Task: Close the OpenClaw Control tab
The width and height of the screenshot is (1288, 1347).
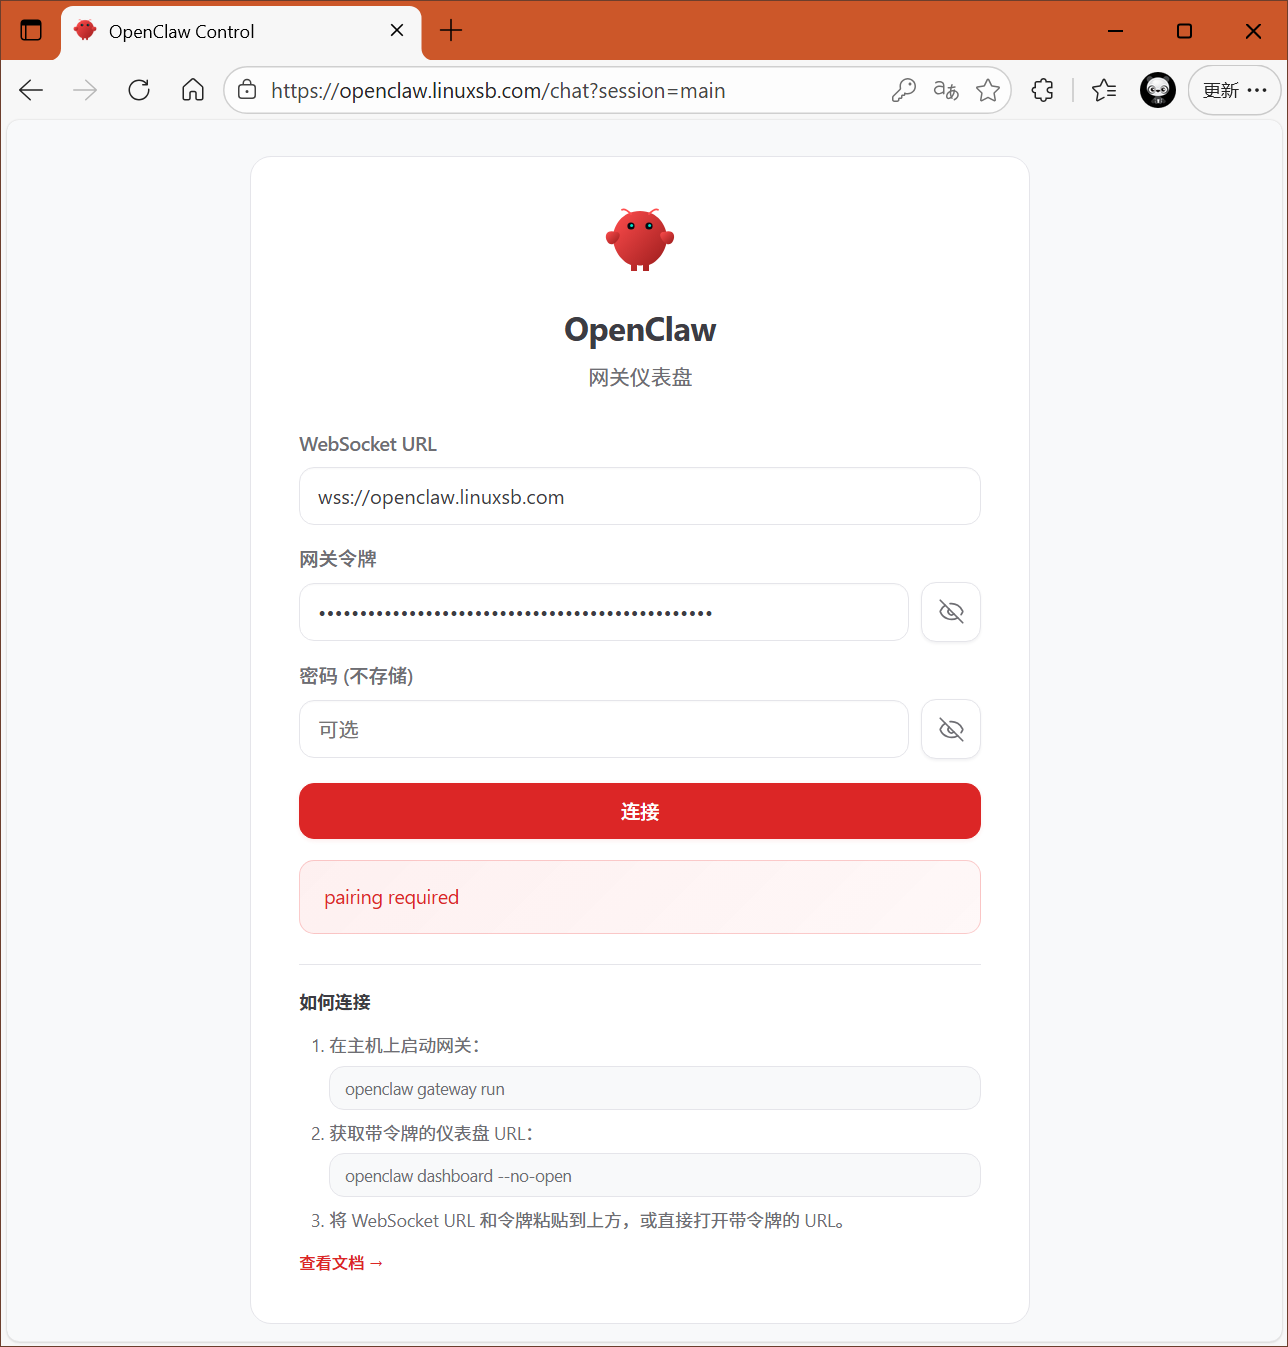Action: (x=397, y=31)
